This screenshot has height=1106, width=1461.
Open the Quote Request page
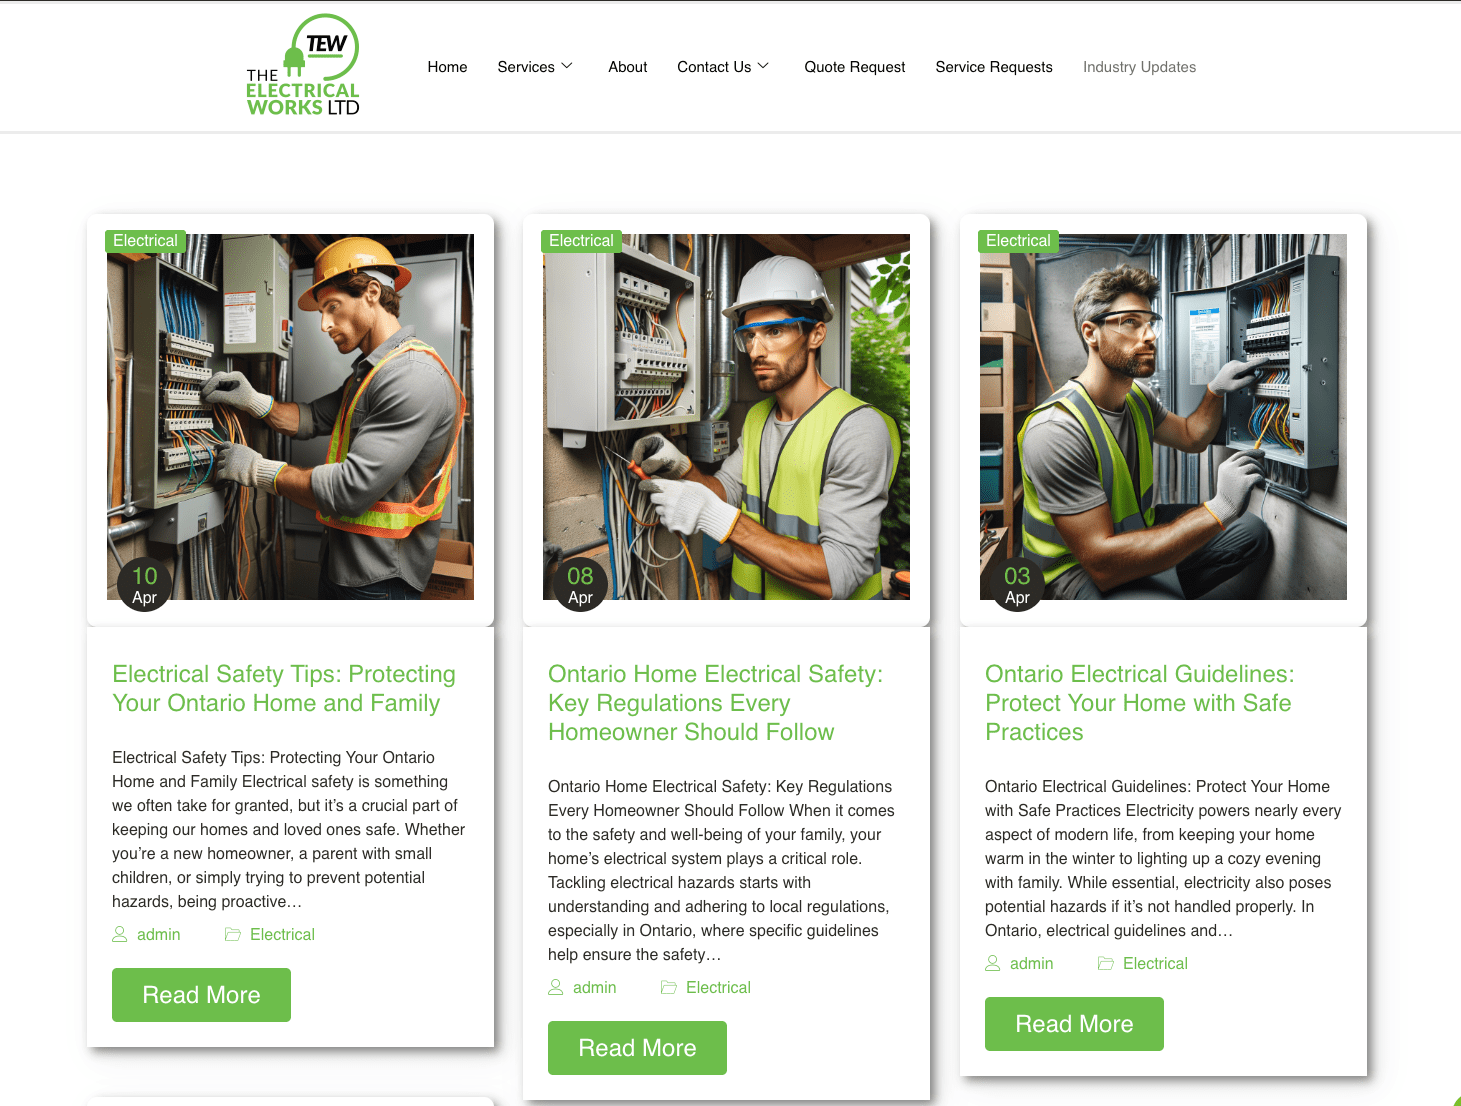tap(854, 67)
